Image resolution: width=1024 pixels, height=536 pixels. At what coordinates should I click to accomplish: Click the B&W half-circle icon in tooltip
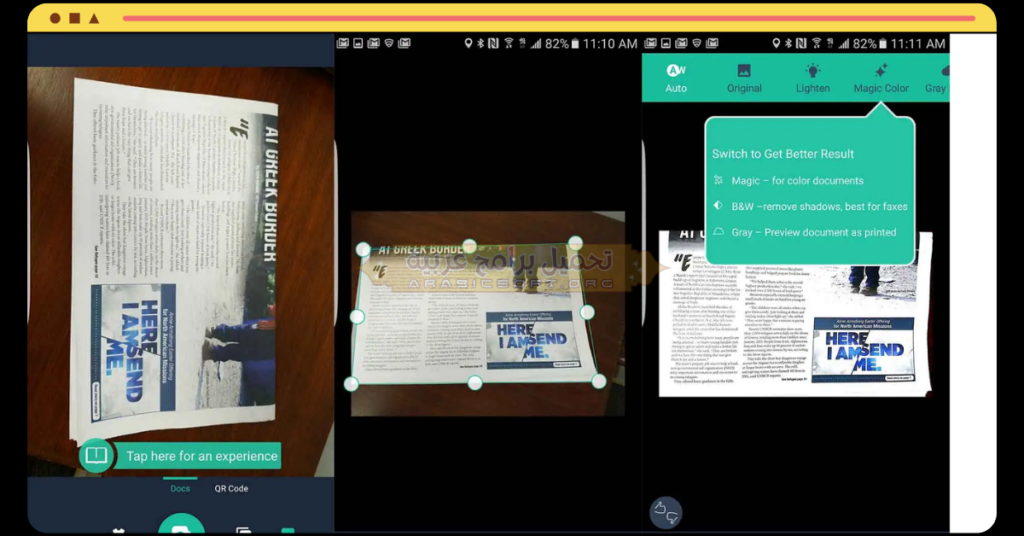[718, 206]
